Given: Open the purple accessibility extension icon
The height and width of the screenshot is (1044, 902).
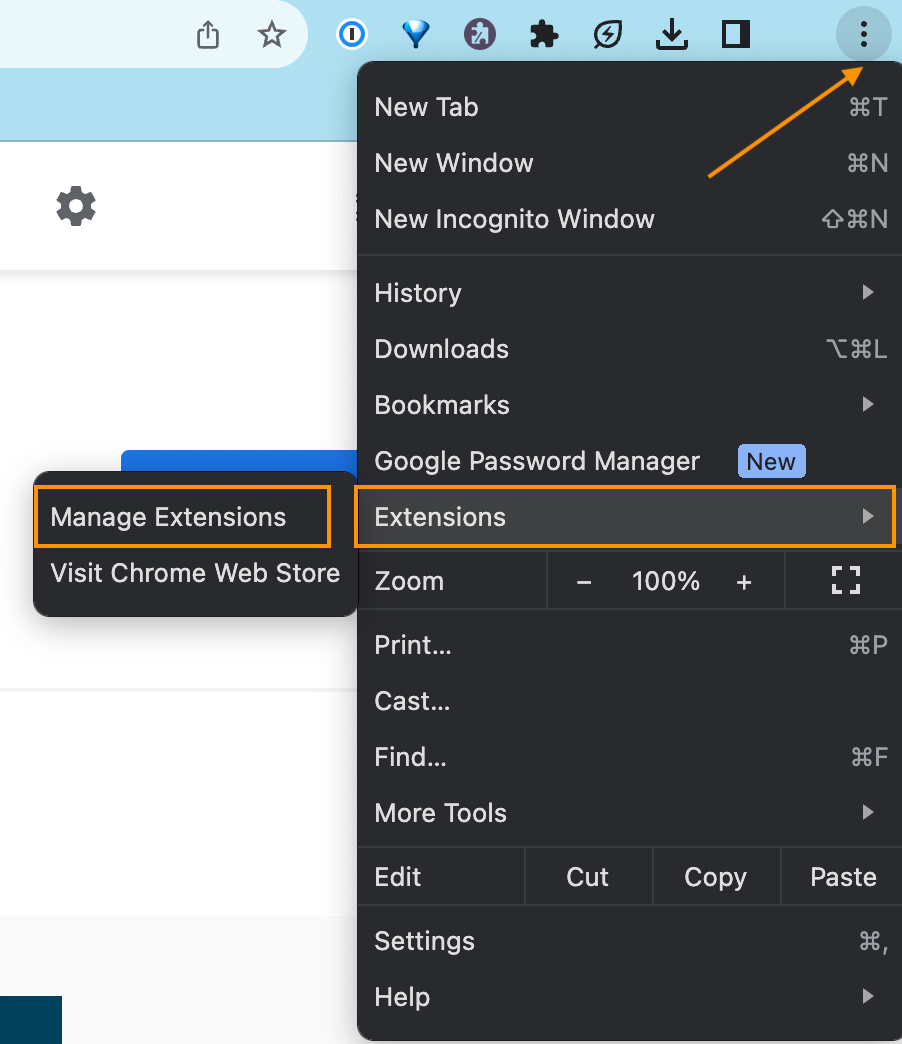Looking at the screenshot, I should point(479,34).
